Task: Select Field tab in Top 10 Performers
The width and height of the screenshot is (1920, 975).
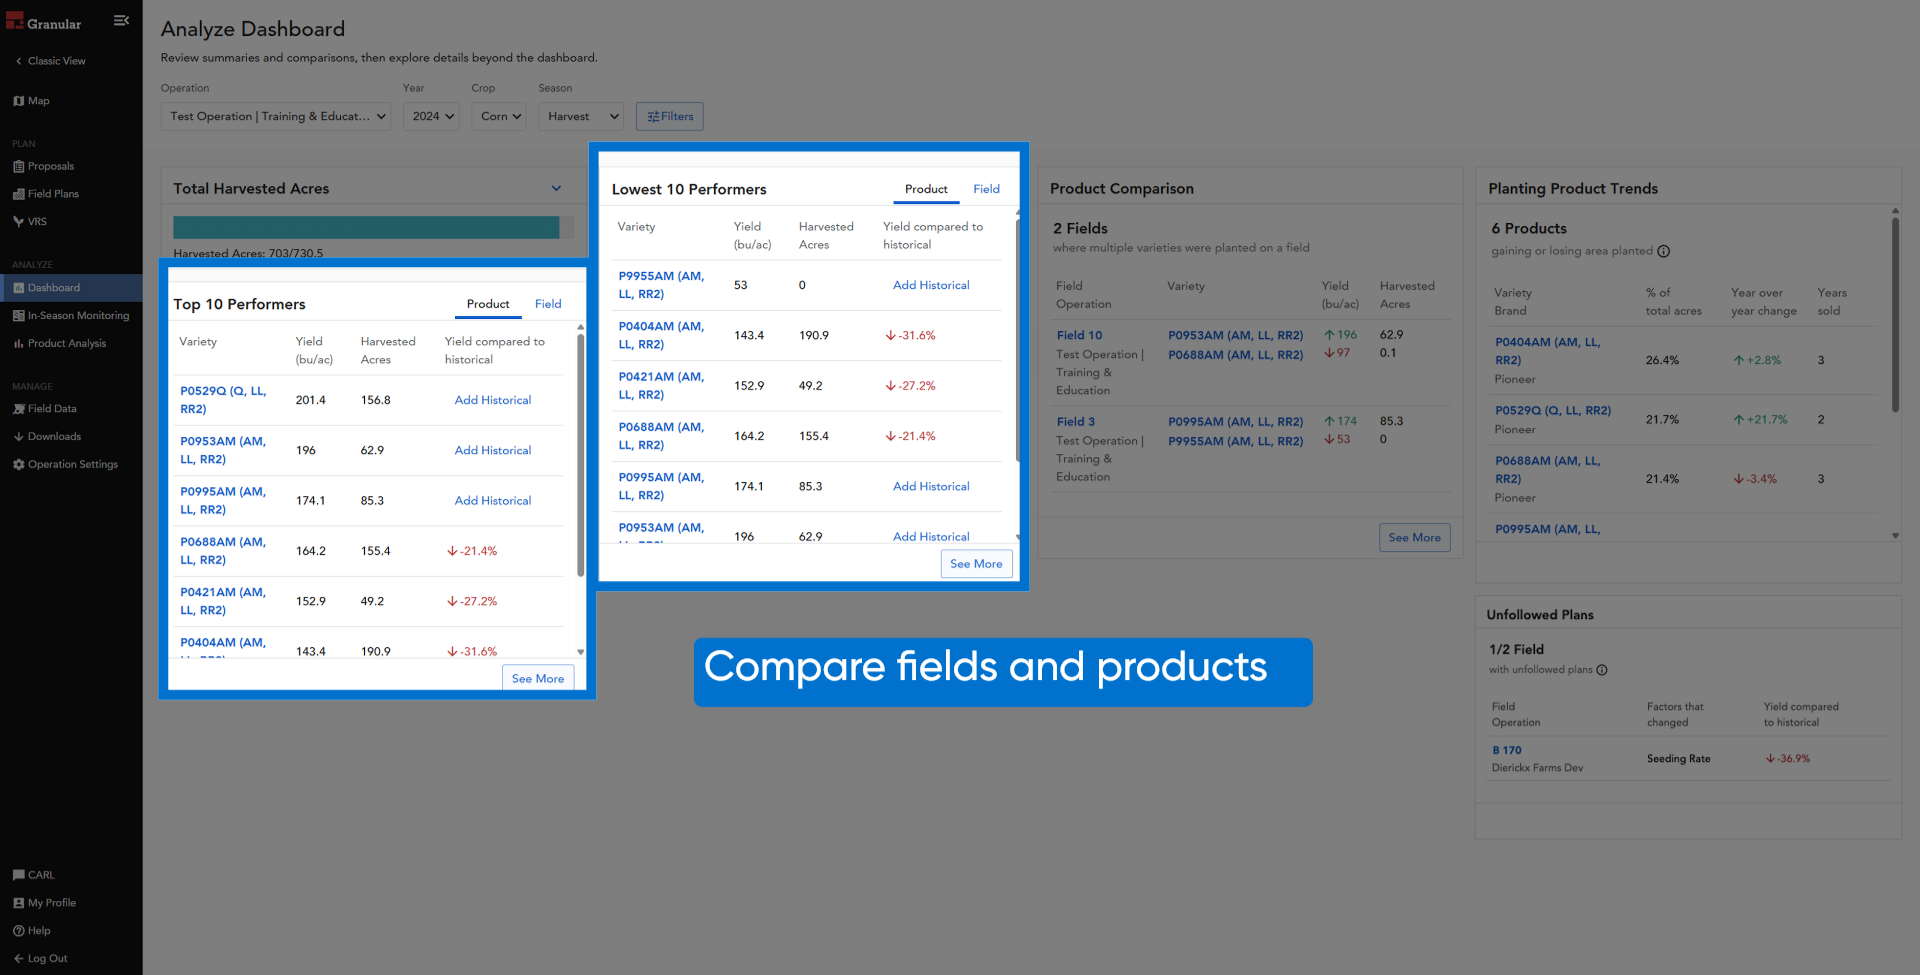Action: pyautogui.click(x=548, y=304)
